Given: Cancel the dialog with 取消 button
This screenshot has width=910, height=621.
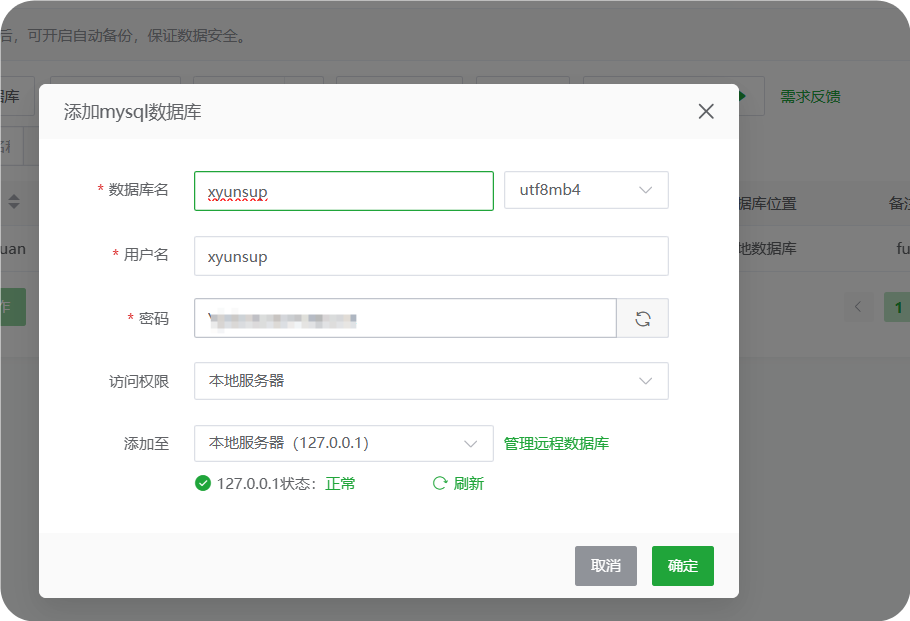Looking at the screenshot, I should [606, 565].
